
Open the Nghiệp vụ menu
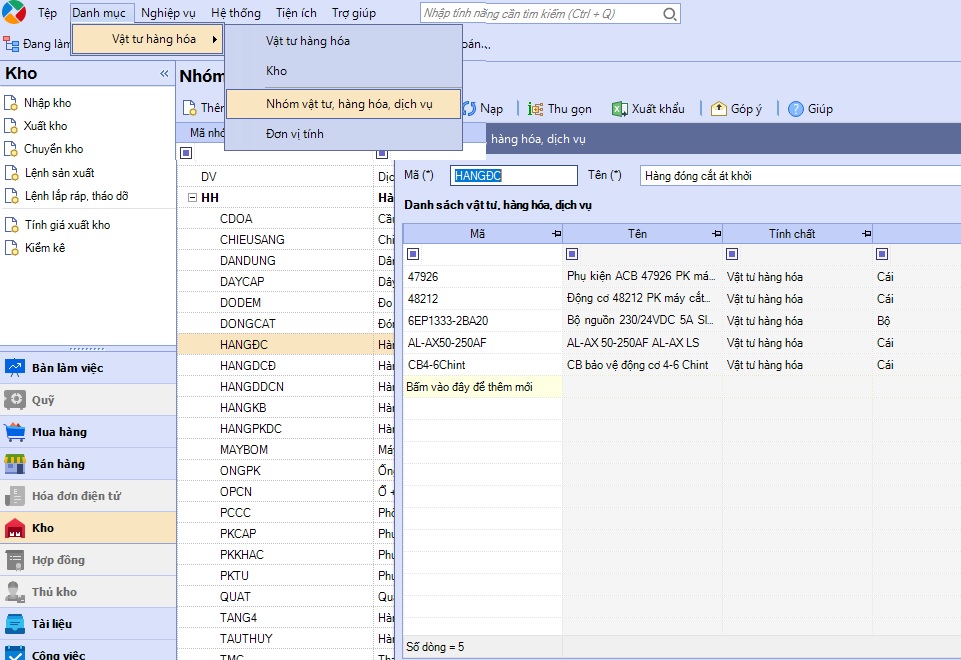tap(168, 13)
